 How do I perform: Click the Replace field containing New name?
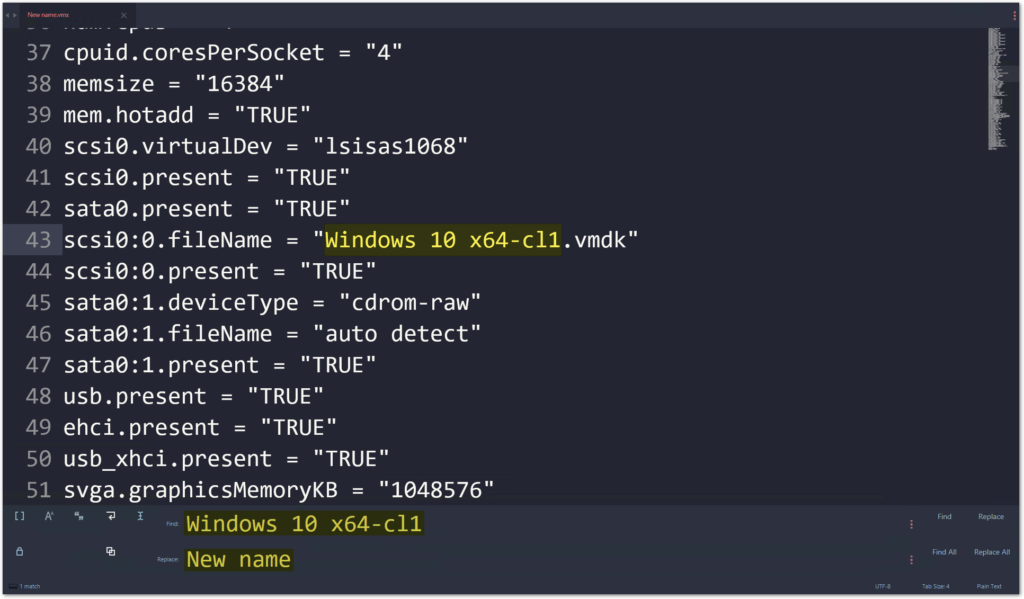click(542, 559)
